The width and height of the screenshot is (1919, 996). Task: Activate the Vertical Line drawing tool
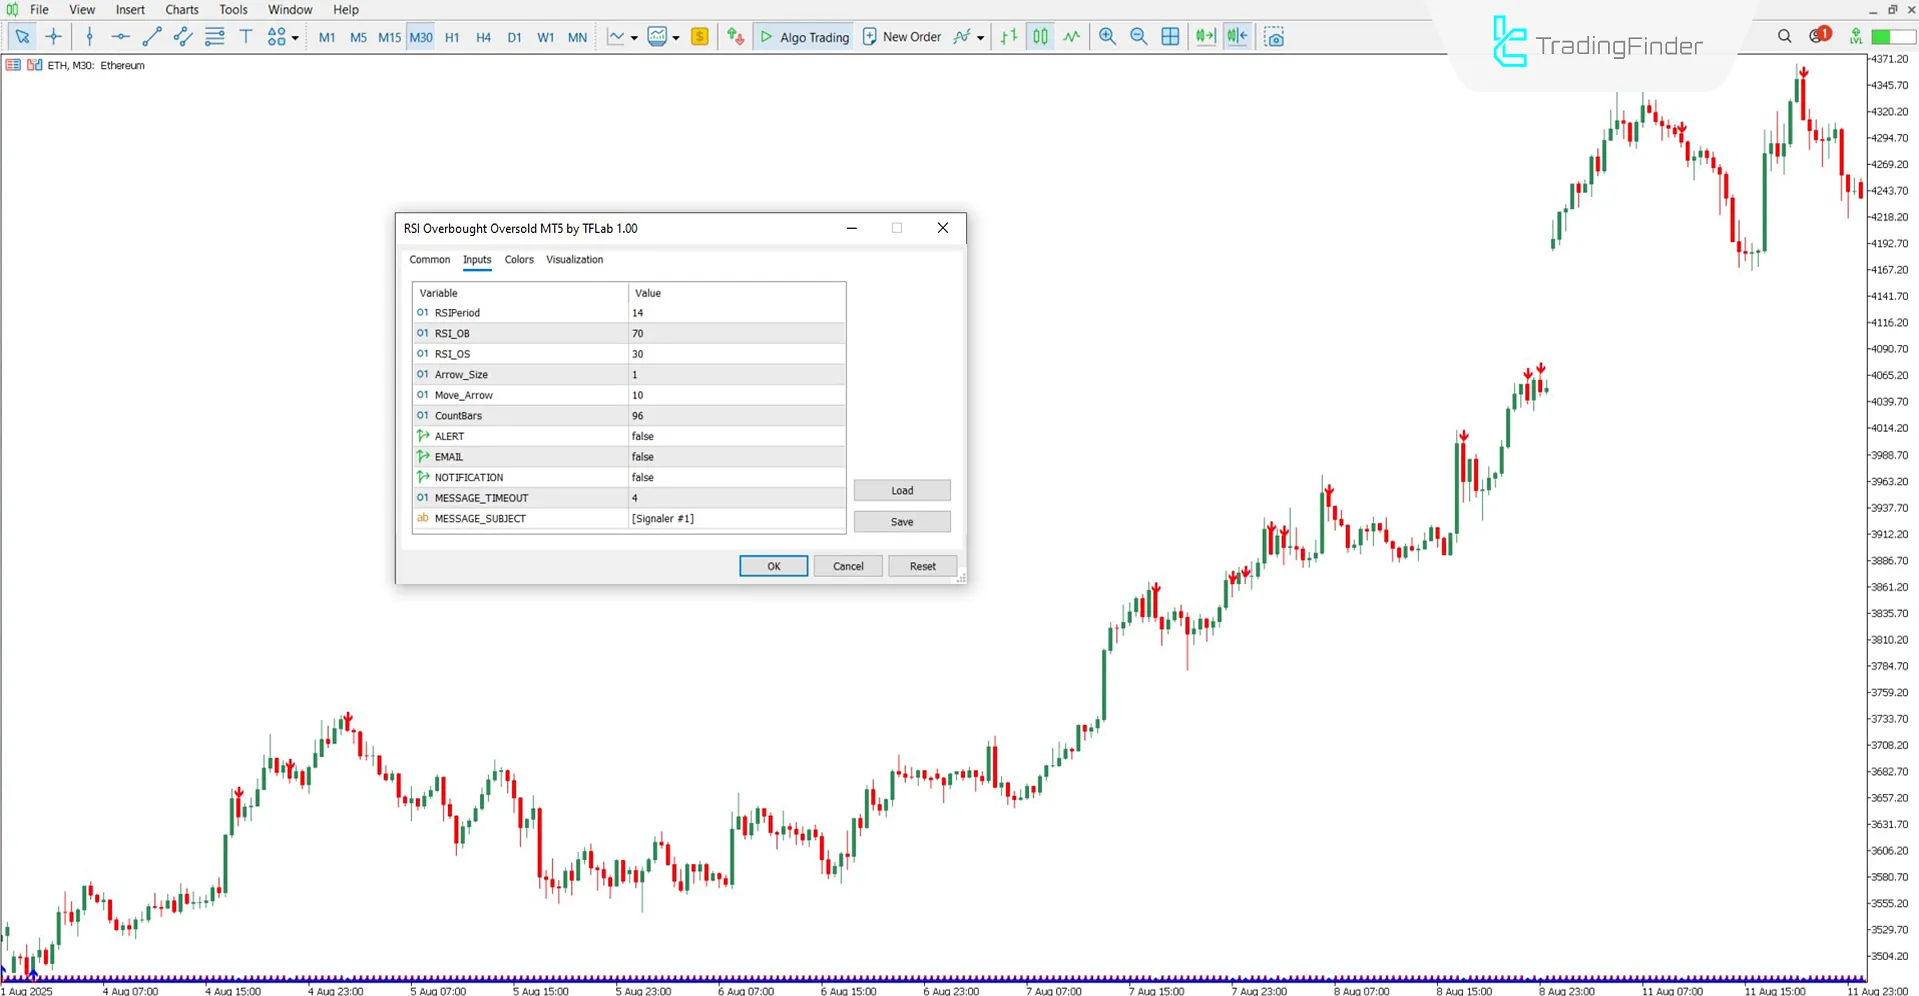[x=89, y=37]
